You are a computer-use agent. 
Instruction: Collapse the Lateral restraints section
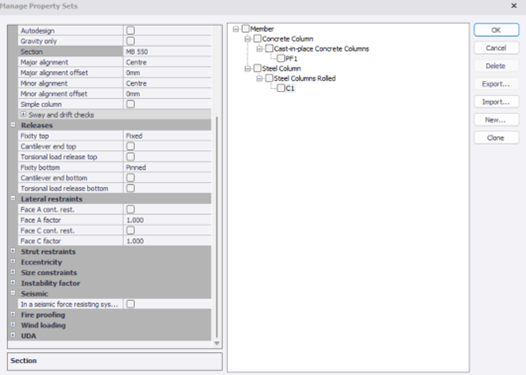click(x=13, y=199)
